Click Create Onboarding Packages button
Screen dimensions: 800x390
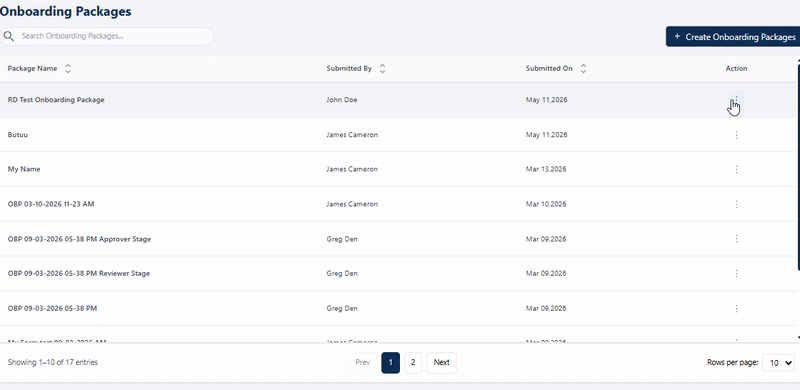pyautogui.click(x=733, y=37)
